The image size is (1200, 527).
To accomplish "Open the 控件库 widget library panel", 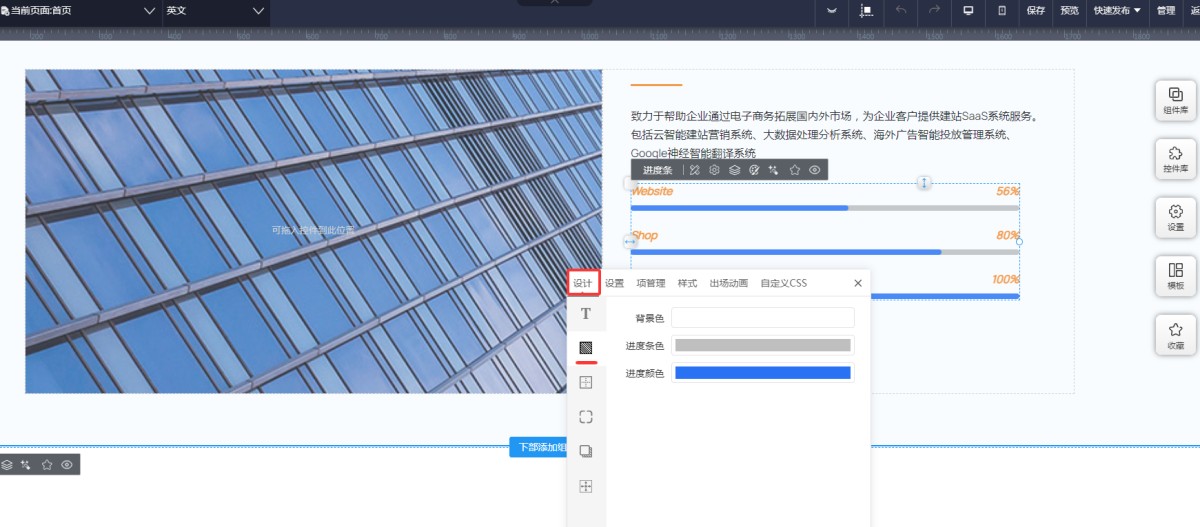I will (x=1175, y=158).
